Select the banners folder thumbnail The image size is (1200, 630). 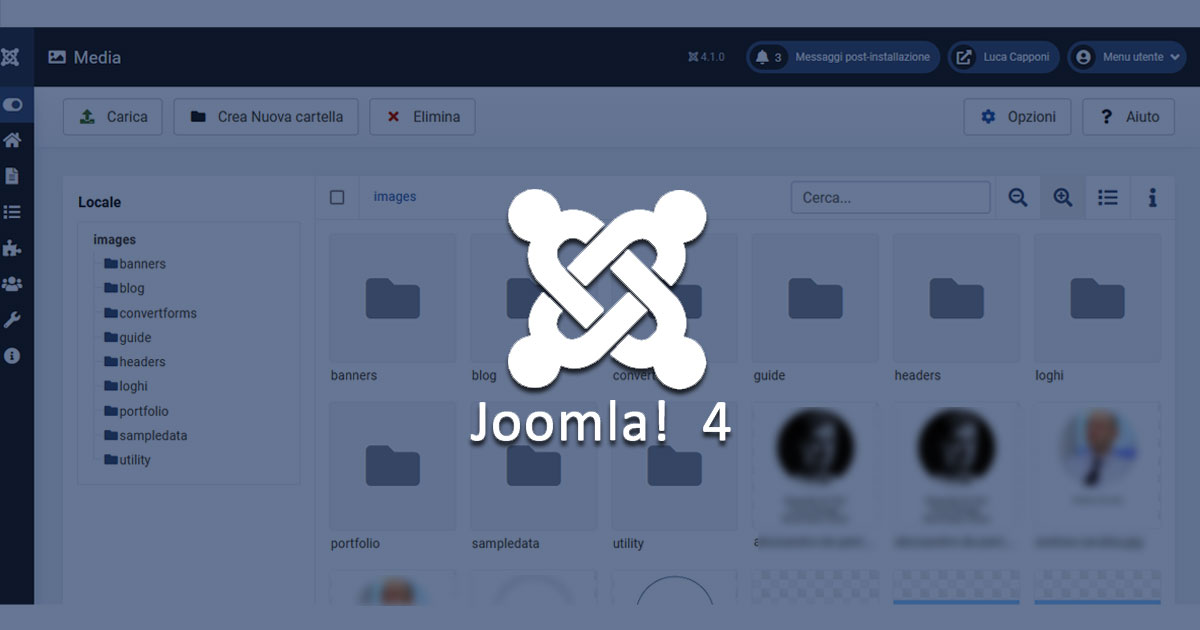click(x=392, y=298)
